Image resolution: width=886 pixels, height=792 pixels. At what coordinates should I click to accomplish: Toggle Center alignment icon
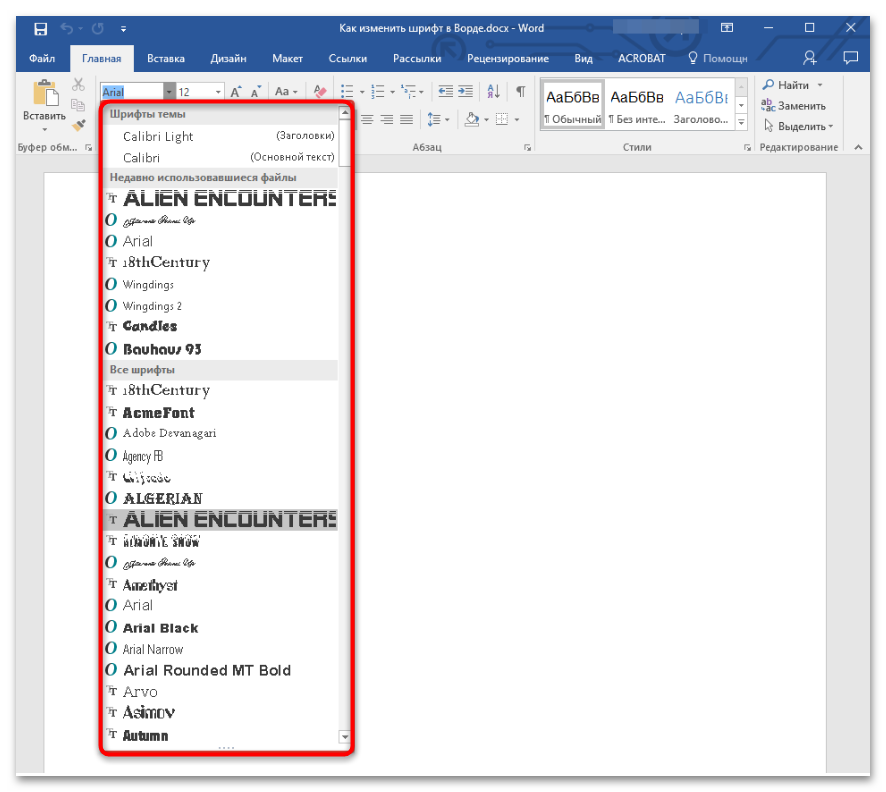click(x=367, y=120)
